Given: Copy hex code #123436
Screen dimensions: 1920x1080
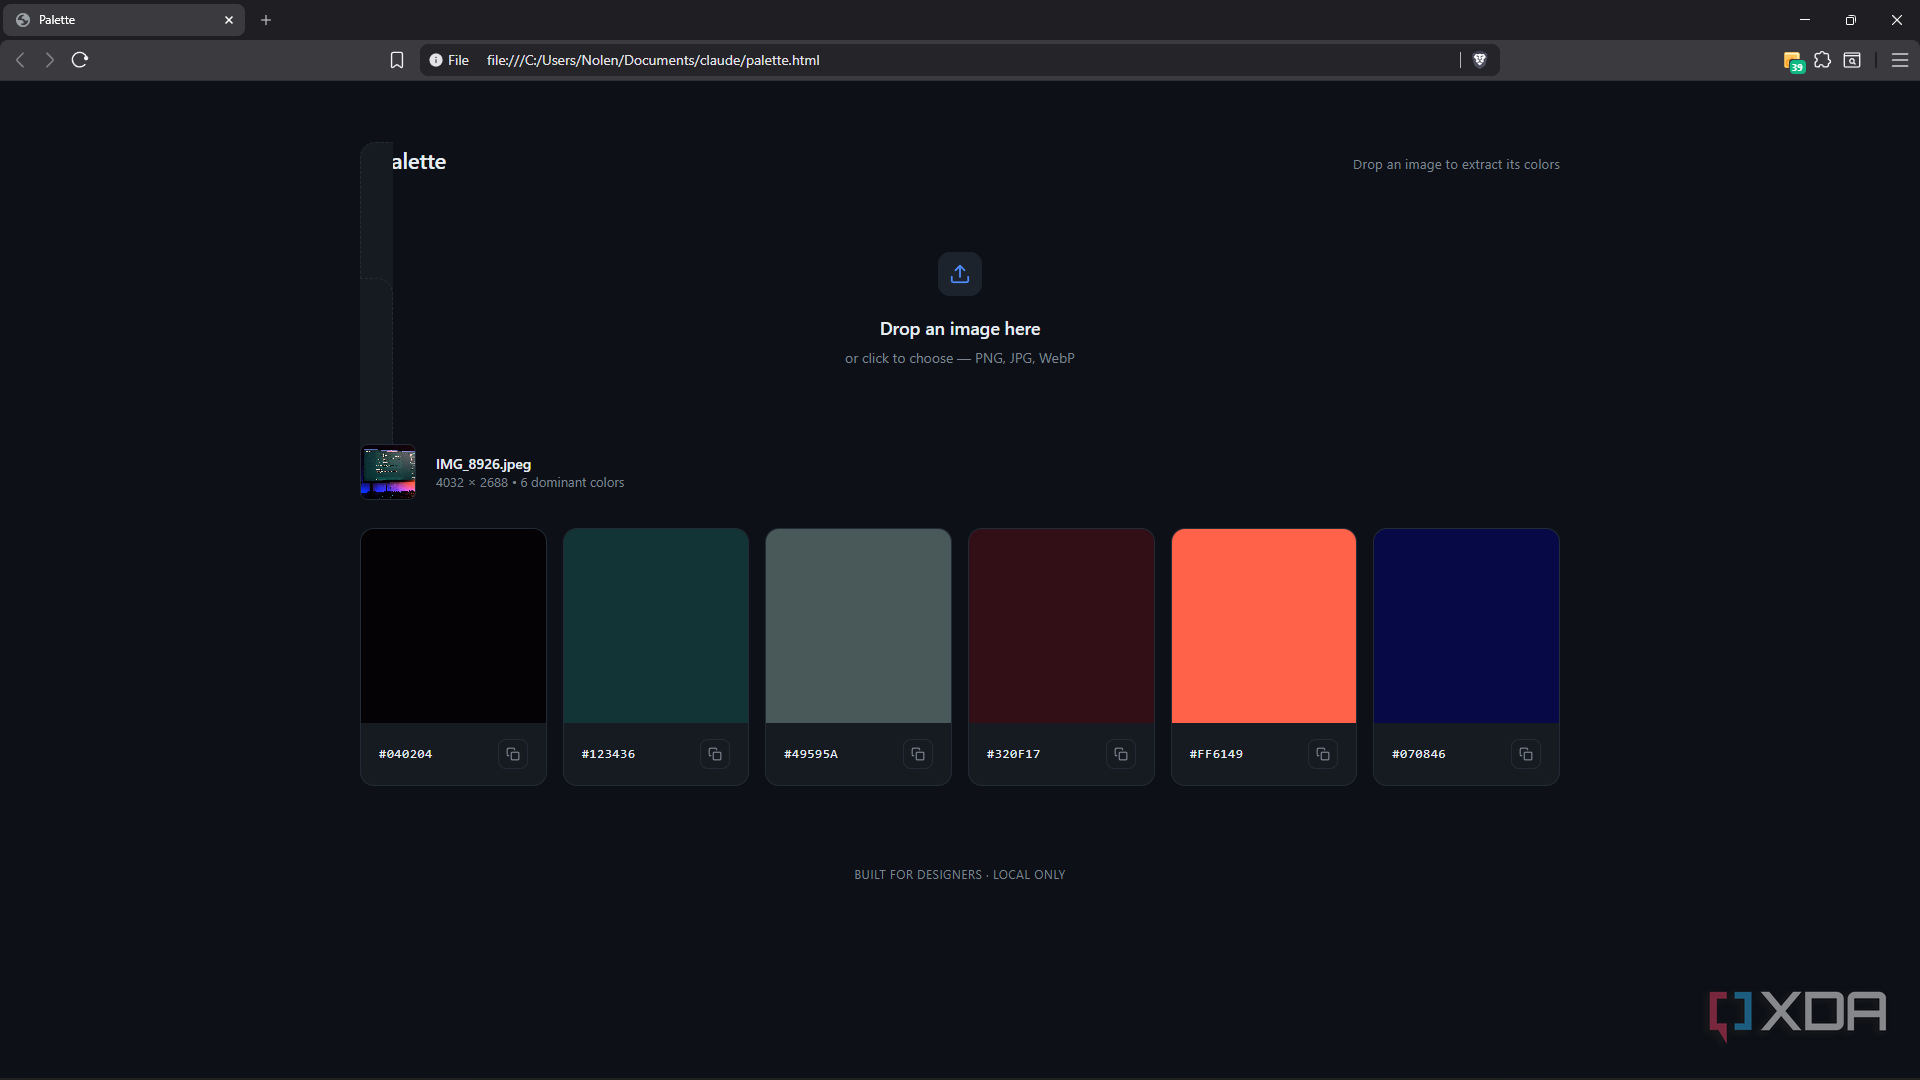Looking at the screenshot, I should [715, 754].
